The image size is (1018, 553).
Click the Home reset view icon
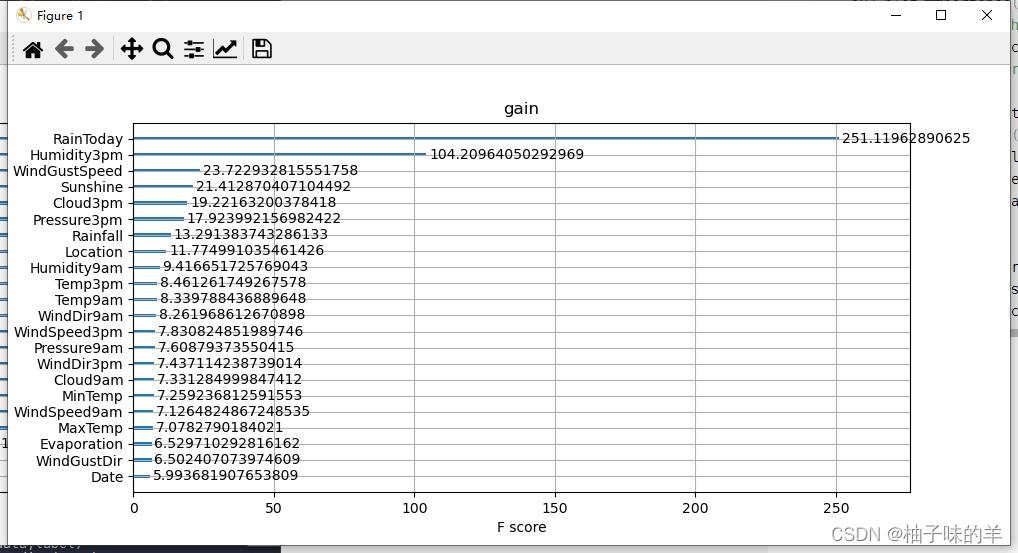[33, 49]
